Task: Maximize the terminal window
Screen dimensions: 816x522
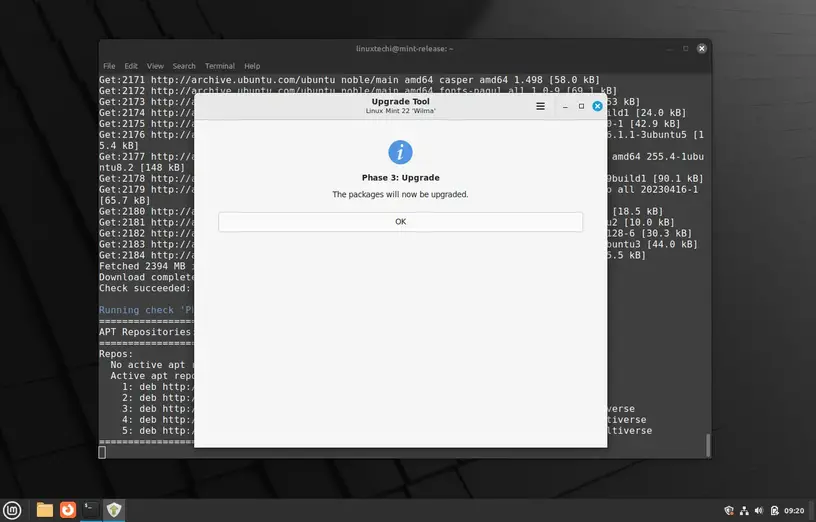Action: 685,48
